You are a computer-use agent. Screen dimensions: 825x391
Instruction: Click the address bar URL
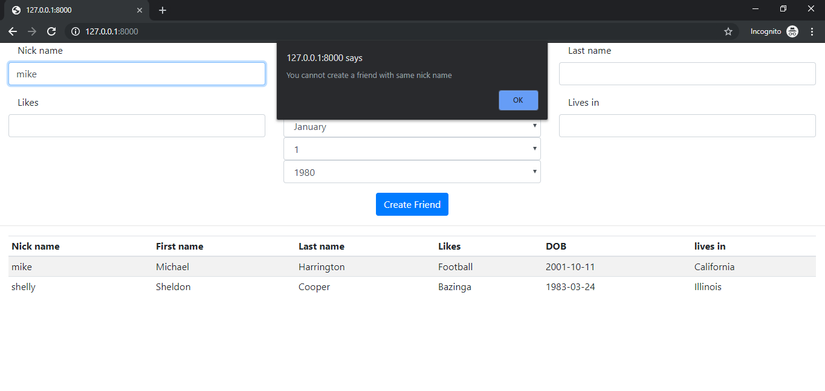pyautogui.click(x=112, y=32)
